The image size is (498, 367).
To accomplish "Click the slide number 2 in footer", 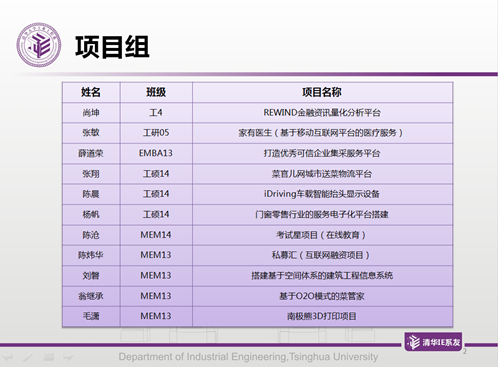I will click(x=465, y=351).
